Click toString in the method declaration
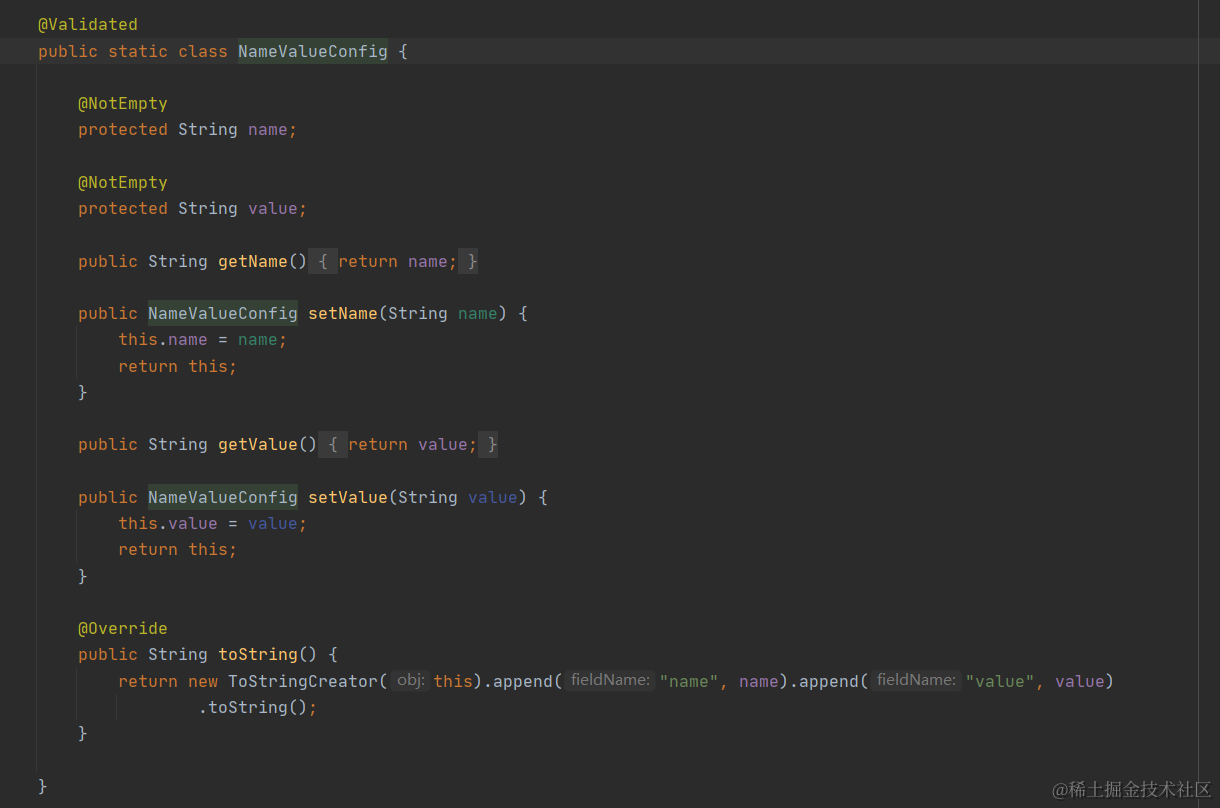The height and width of the screenshot is (808, 1220). coord(258,654)
